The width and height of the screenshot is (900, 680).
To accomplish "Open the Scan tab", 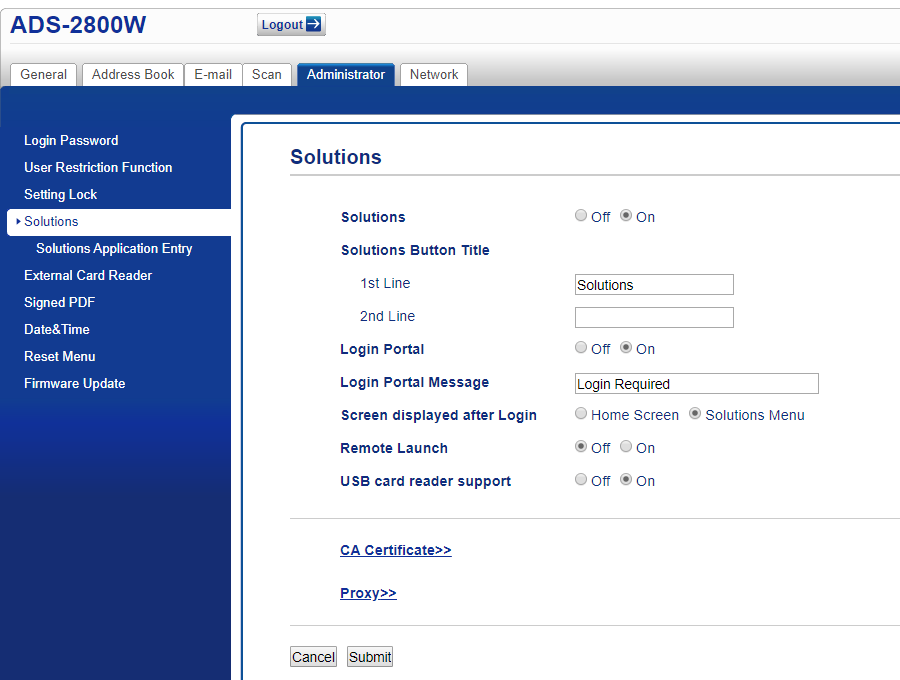I will [x=266, y=74].
